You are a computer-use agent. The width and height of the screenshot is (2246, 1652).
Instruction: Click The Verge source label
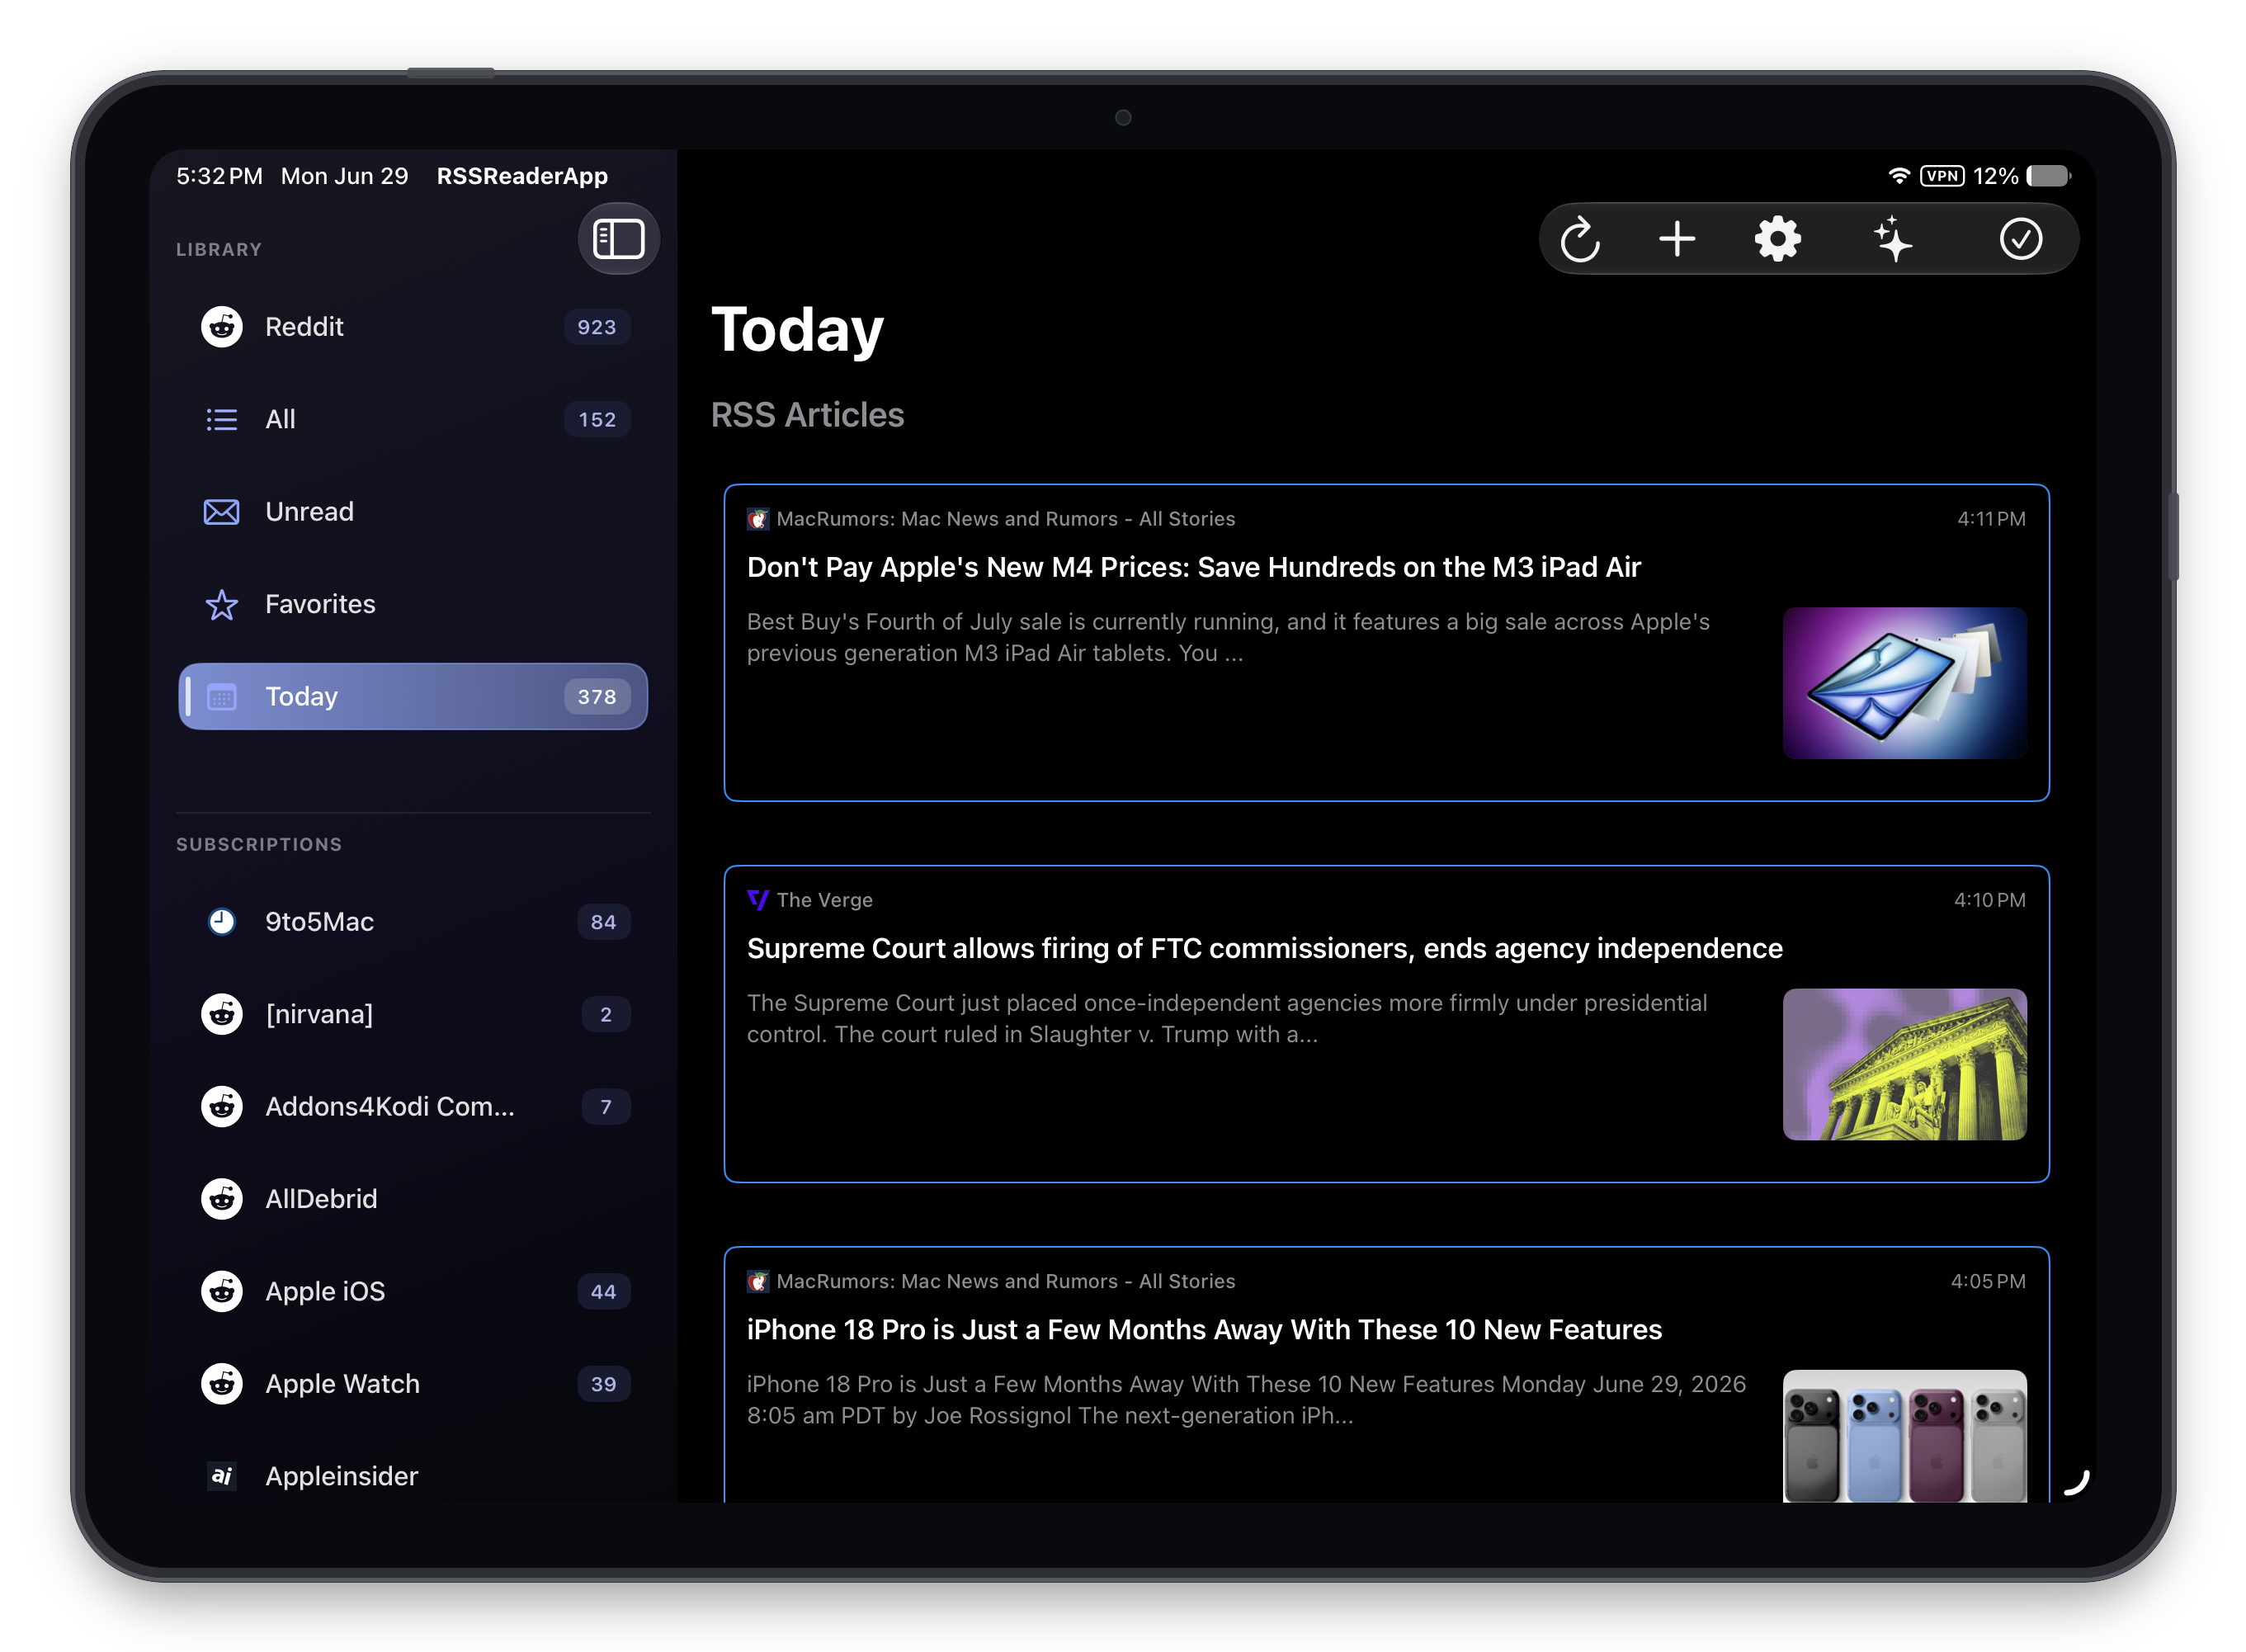click(824, 900)
